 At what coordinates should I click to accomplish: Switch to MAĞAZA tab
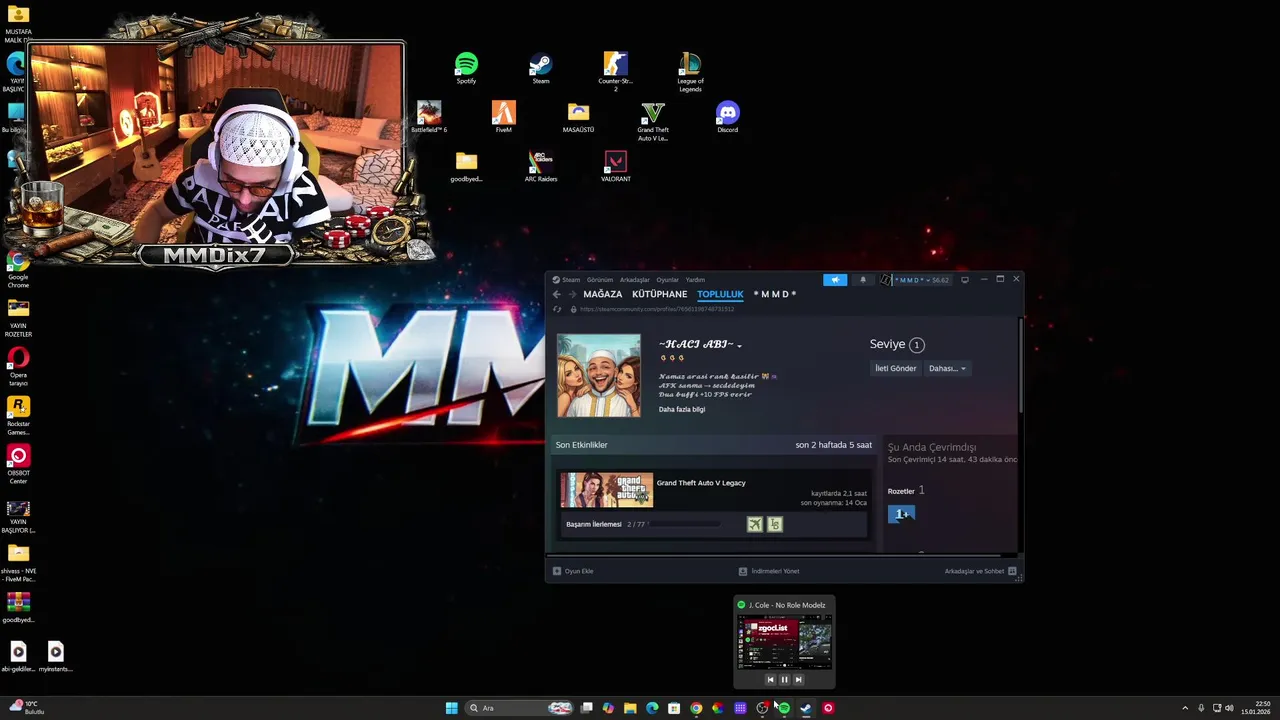point(603,294)
